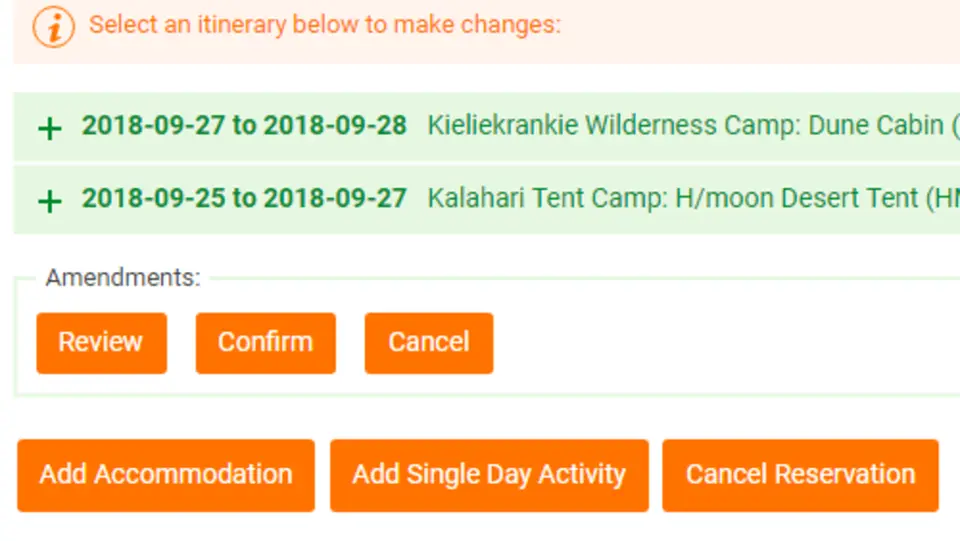This screenshot has height=541, width=960.
Task: Expand the Kieliekrankie Wilderness Camp itinerary plus icon
Action: tap(50, 129)
